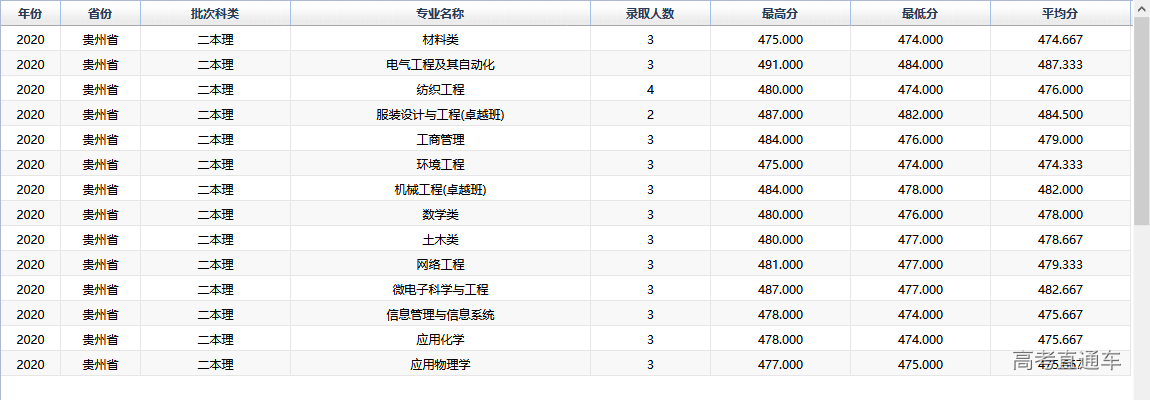The width and height of the screenshot is (1150, 400).
Task: Sort by the 最高分 column header
Action: tap(780, 14)
